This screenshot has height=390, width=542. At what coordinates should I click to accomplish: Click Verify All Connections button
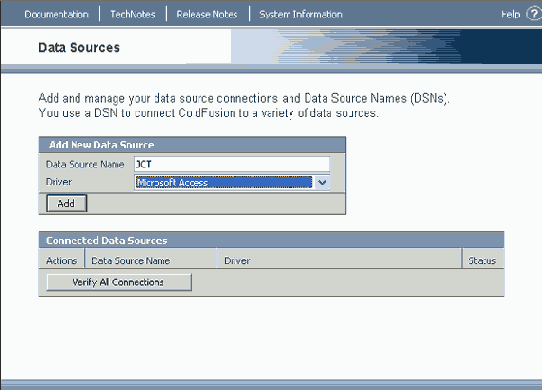click(x=119, y=282)
